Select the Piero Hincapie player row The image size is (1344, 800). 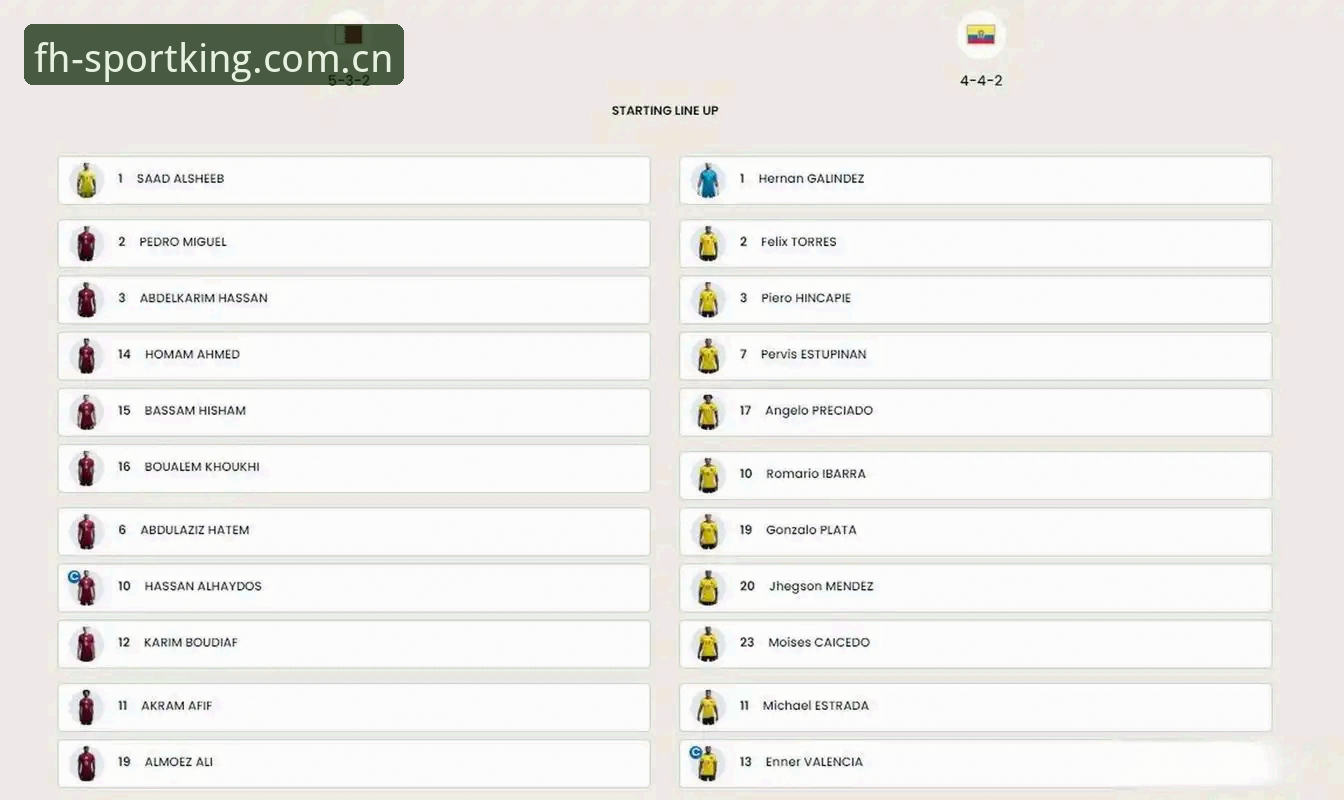coord(976,299)
